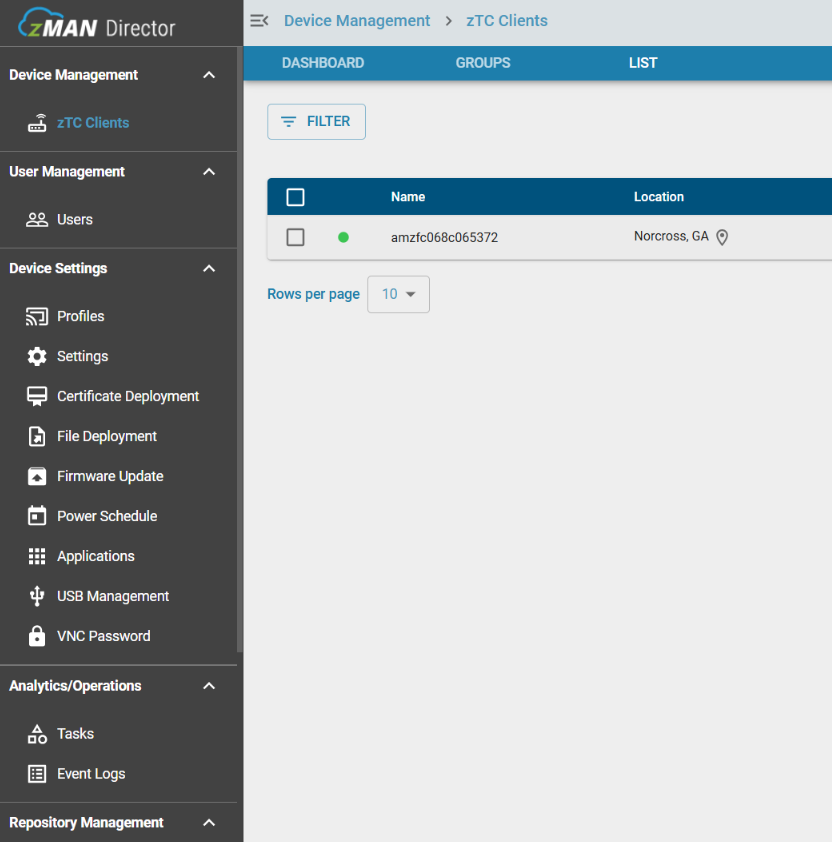Image resolution: width=832 pixels, height=842 pixels.
Task: Click the Users people icon
Action: point(37,220)
